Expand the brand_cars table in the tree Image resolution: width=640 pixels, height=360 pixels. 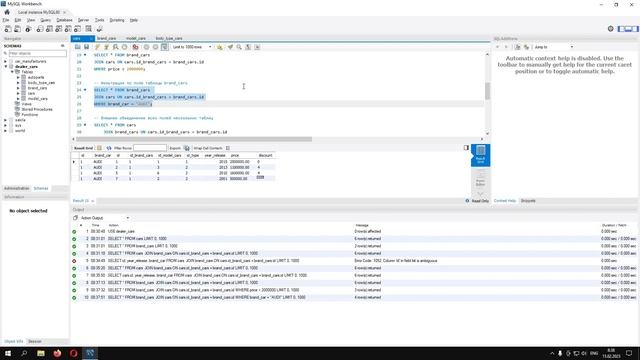click(18, 88)
